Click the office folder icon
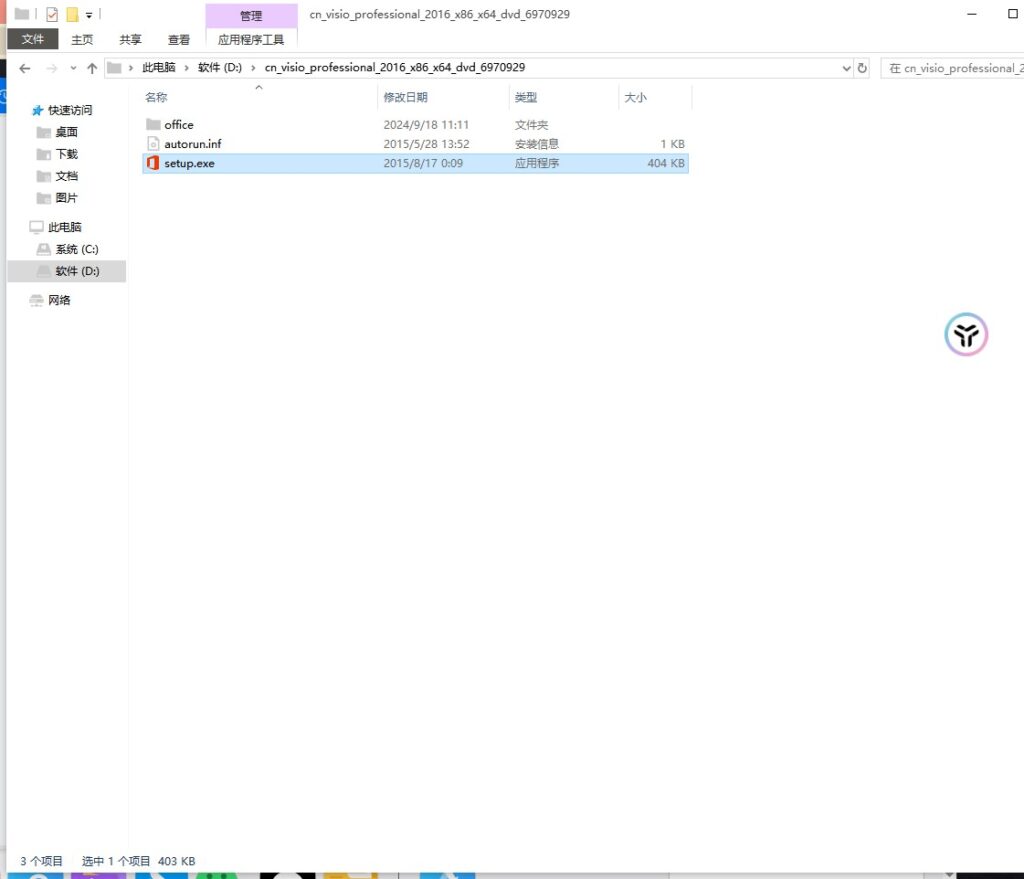The height and width of the screenshot is (879, 1024). [153, 125]
